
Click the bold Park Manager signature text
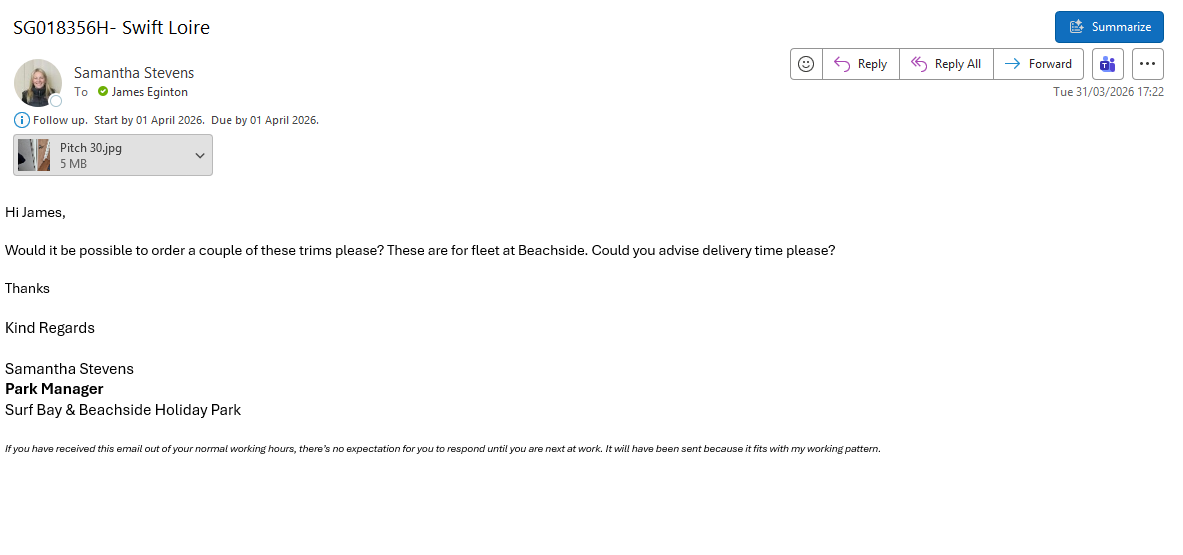click(54, 389)
